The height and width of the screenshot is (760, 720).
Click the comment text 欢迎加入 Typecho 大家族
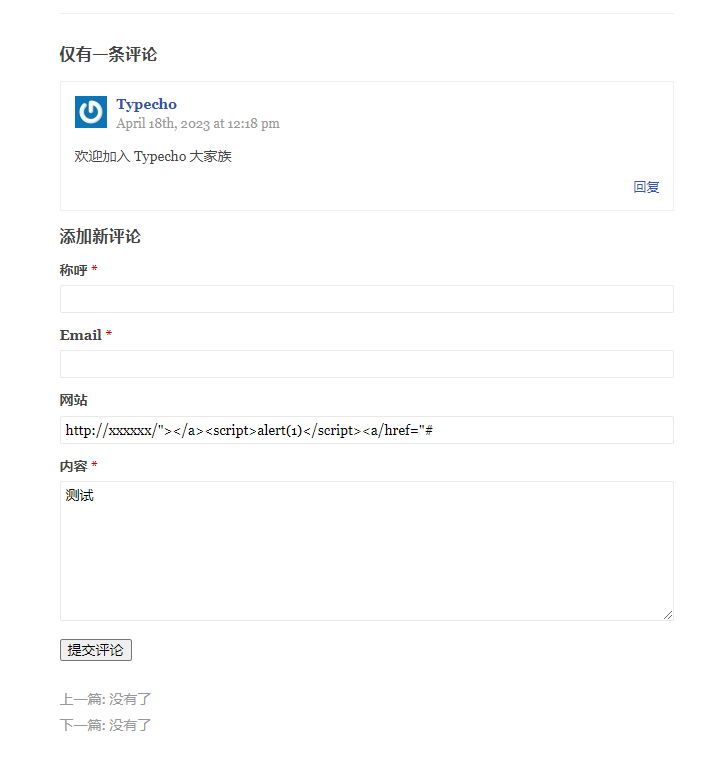tap(153, 157)
